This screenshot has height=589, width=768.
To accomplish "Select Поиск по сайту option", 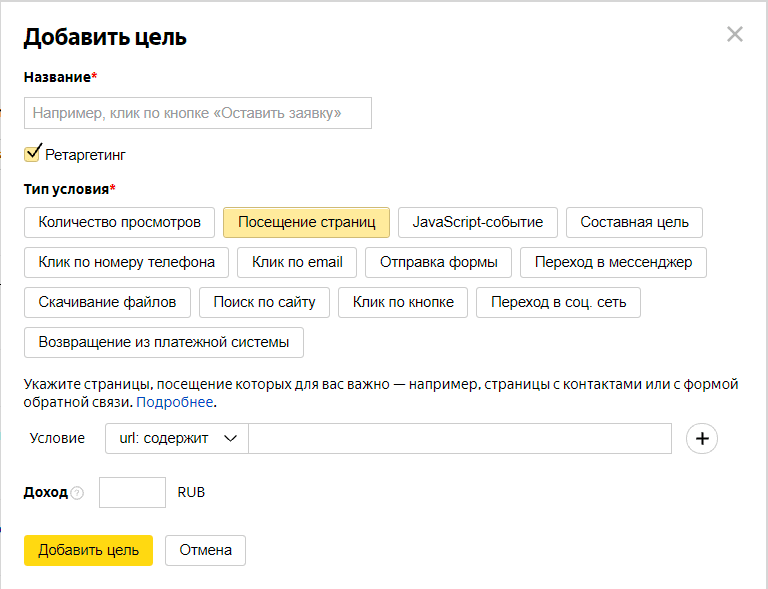I will [x=264, y=302].
